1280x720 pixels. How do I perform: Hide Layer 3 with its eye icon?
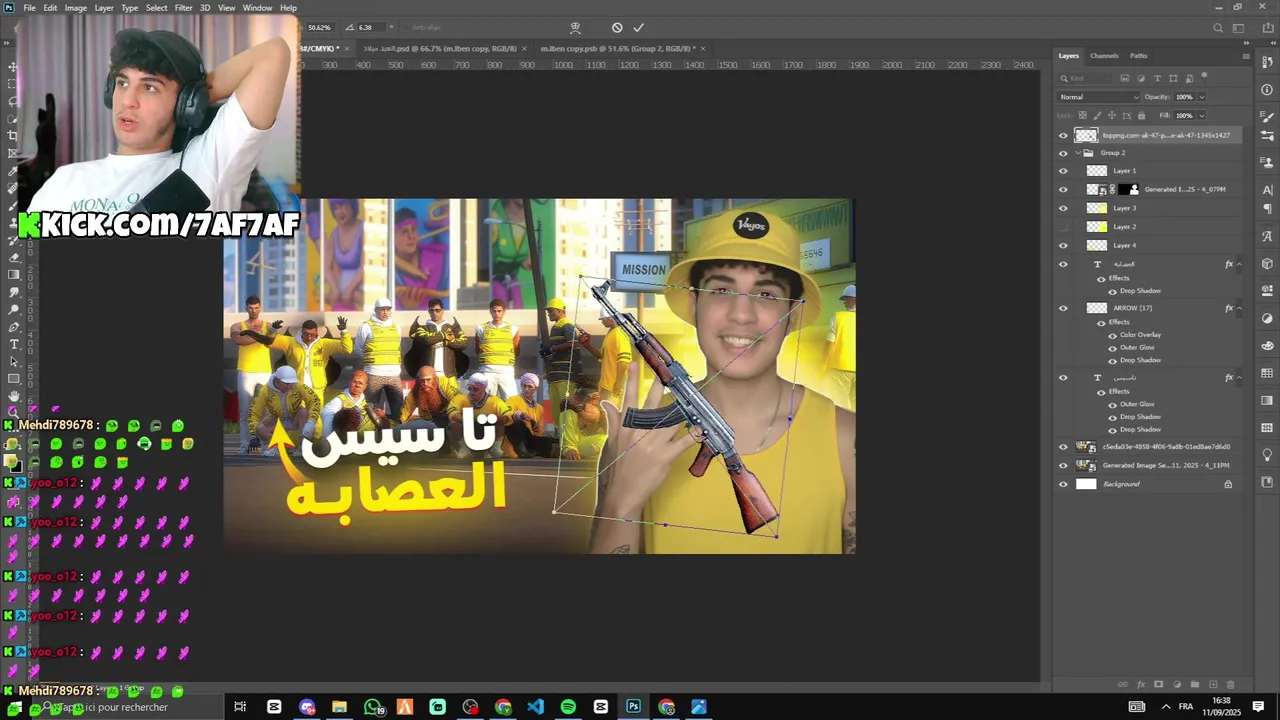tap(1063, 208)
